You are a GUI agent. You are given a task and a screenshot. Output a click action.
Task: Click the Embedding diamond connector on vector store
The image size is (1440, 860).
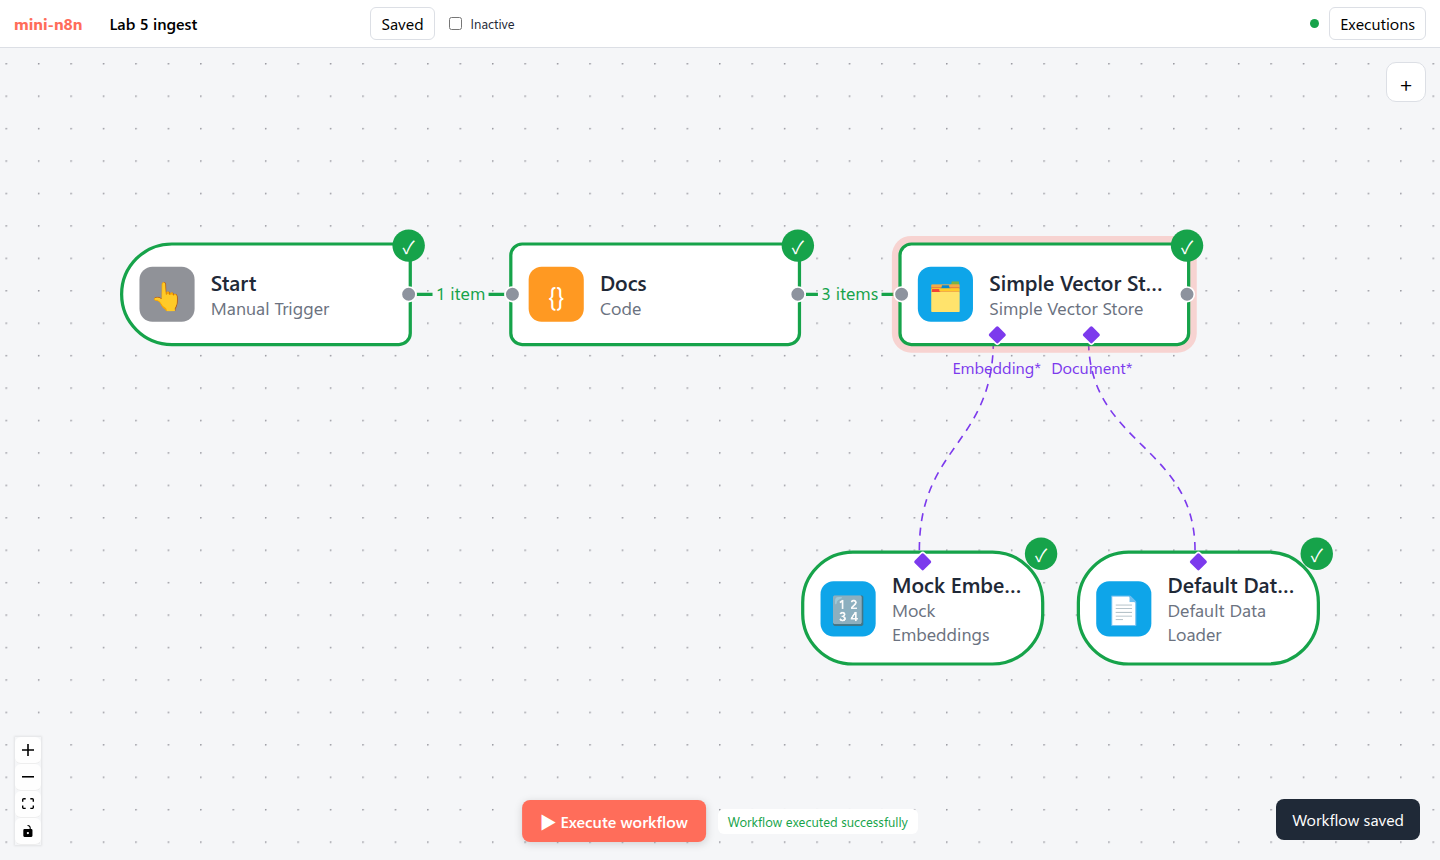point(997,334)
